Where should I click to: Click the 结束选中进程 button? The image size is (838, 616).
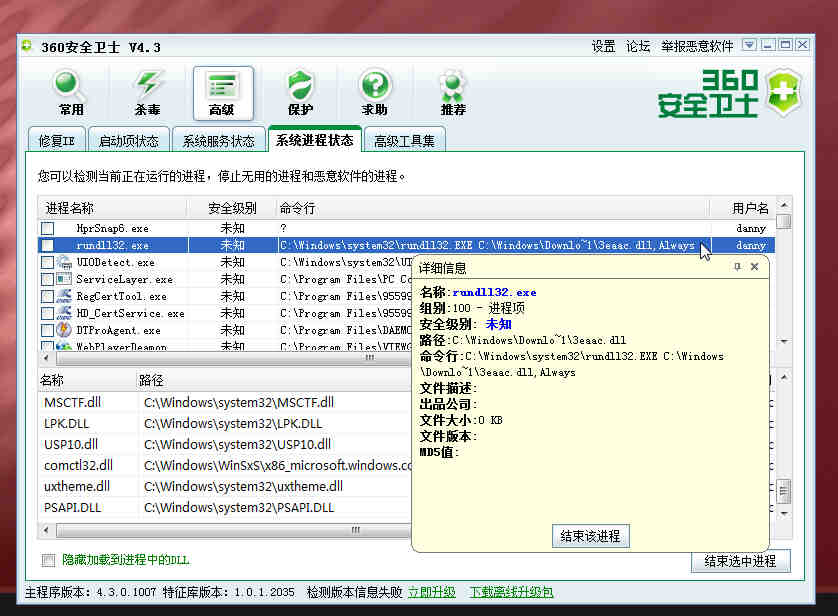click(x=740, y=561)
